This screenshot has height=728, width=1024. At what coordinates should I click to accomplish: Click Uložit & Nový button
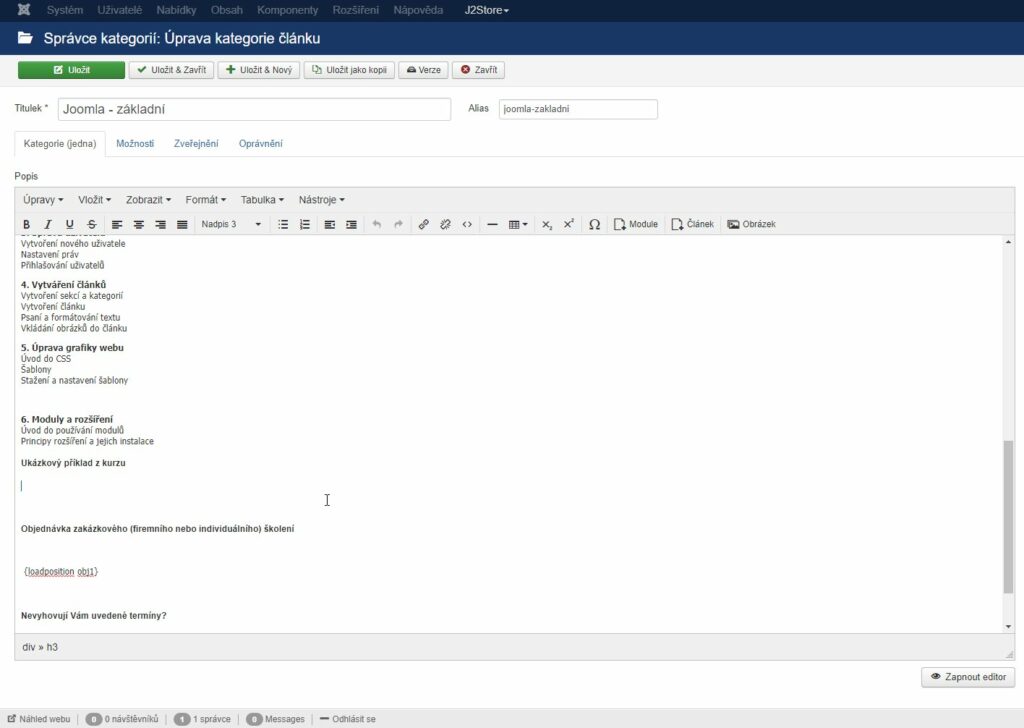[259, 70]
